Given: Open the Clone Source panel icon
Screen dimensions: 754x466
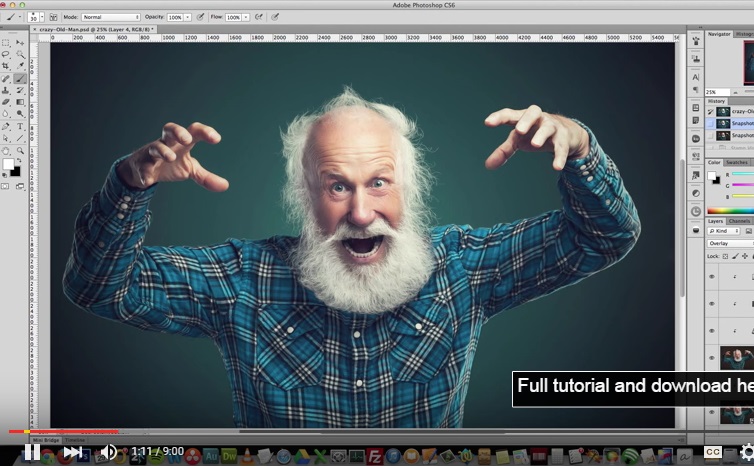Looking at the screenshot, I should [x=696, y=59].
